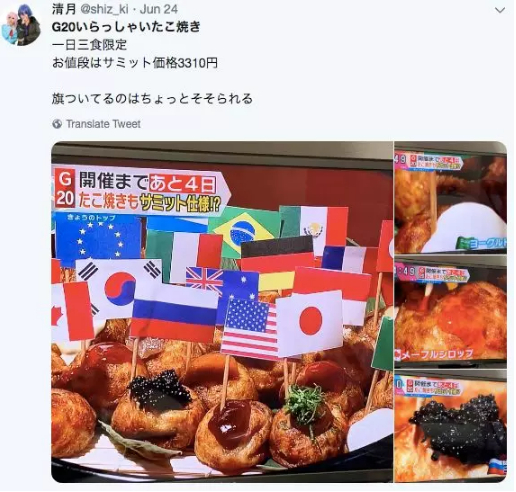
Task: Click the EU flag in the main photo
Action: [x=99, y=237]
